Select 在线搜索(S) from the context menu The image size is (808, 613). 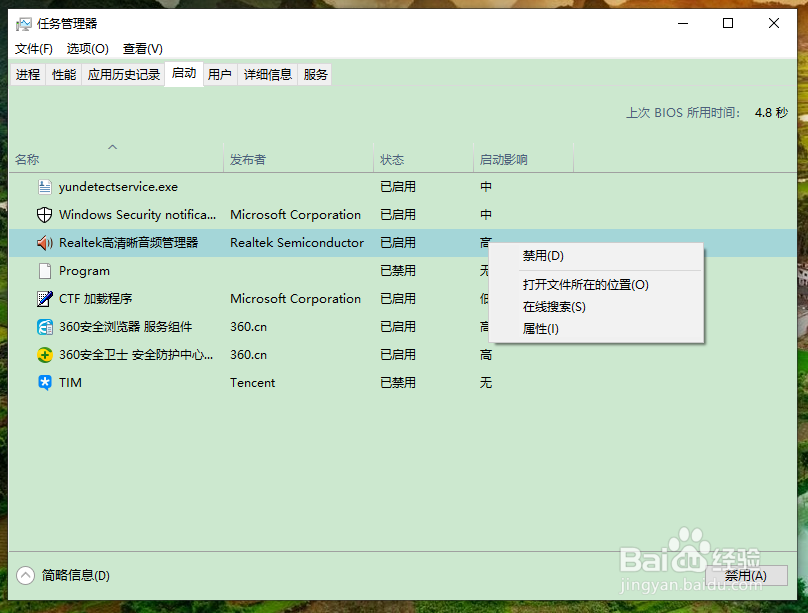click(x=553, y=304)
